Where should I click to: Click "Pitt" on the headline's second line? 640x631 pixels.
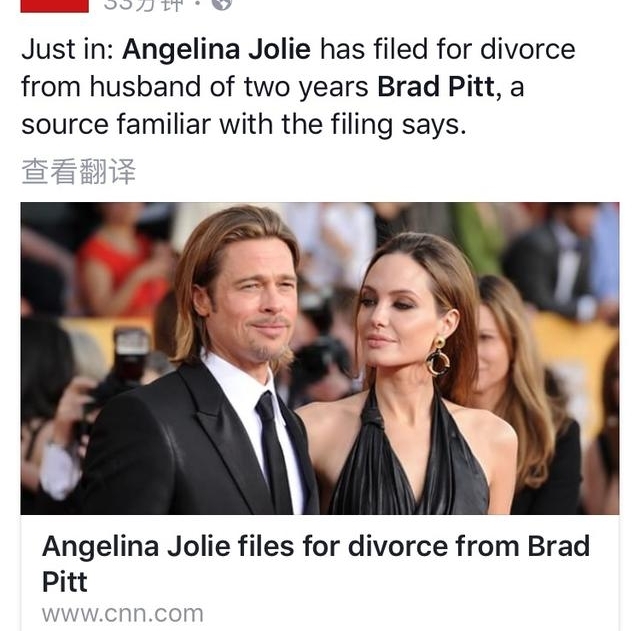[65, 582]
